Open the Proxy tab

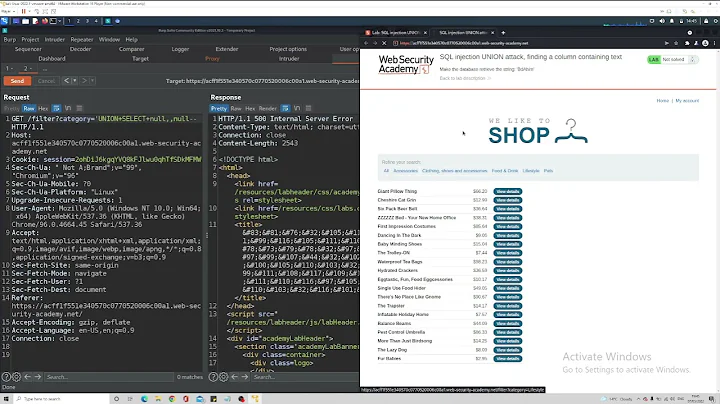(x=212, y=59)
